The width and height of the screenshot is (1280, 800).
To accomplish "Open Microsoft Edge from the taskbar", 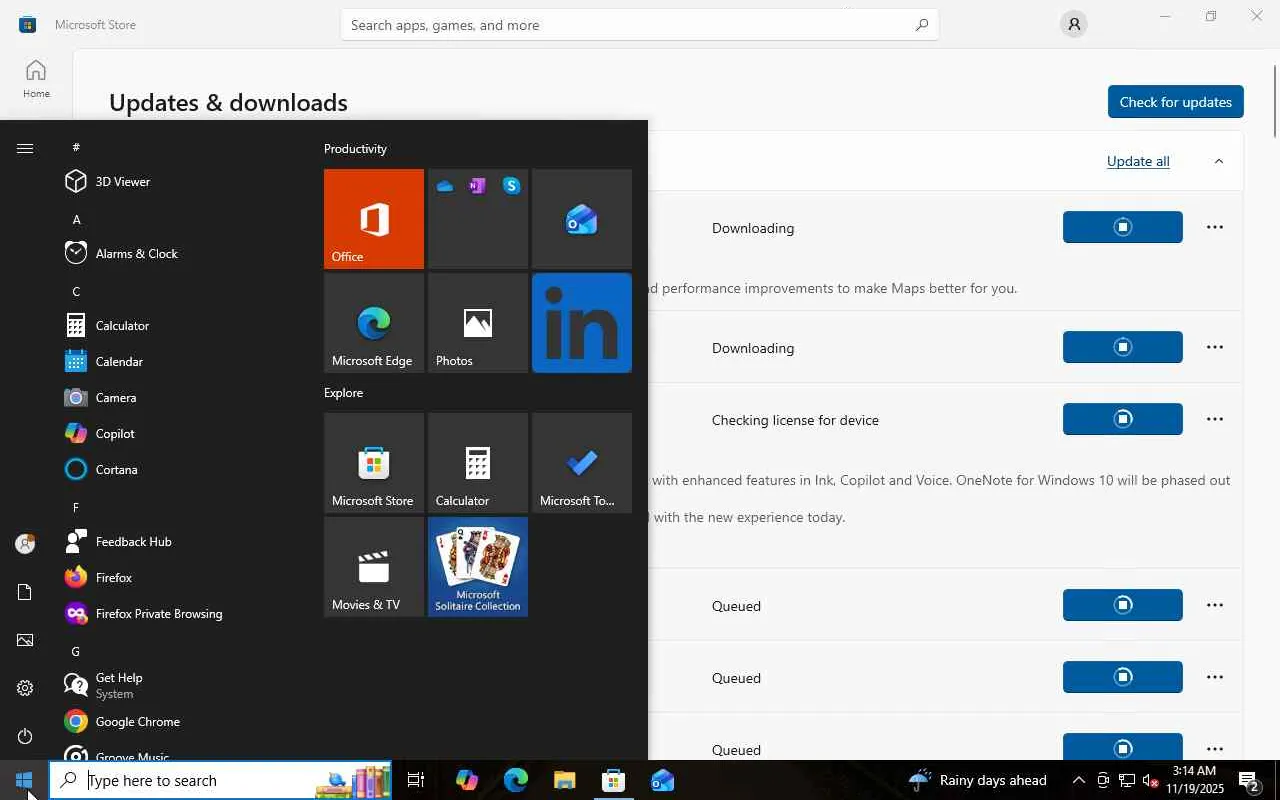I will 516,780.
